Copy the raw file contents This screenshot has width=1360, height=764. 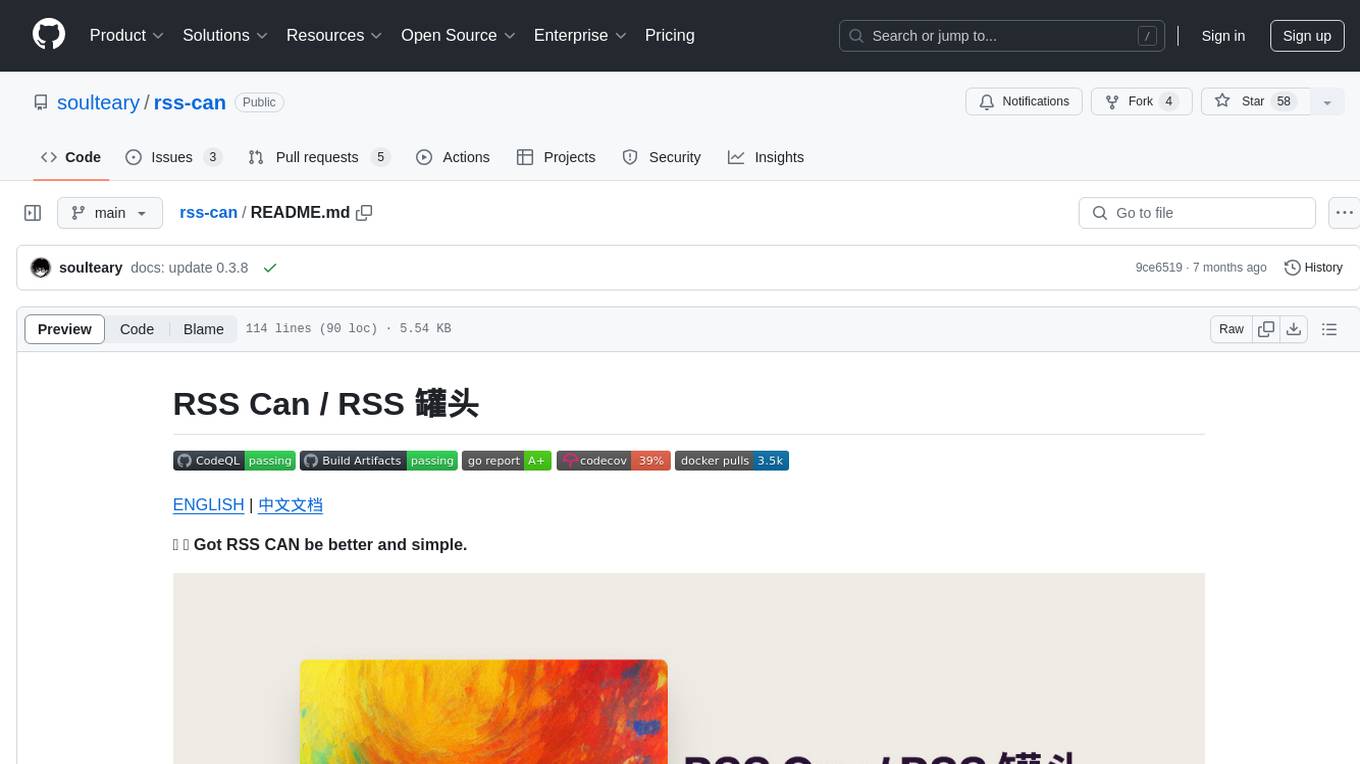pos(1266,329)
